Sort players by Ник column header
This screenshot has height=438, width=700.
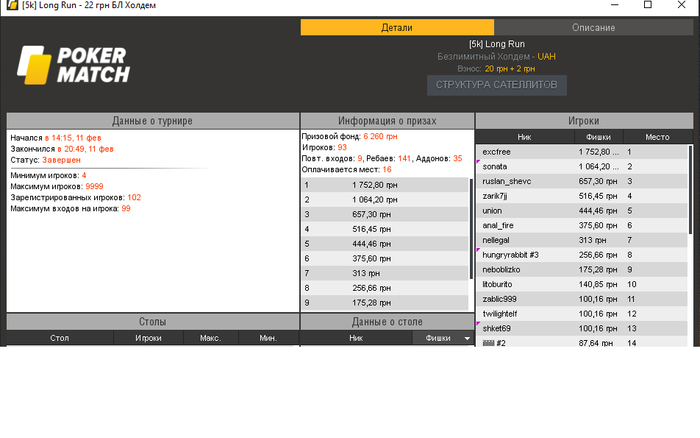(524, 137)
